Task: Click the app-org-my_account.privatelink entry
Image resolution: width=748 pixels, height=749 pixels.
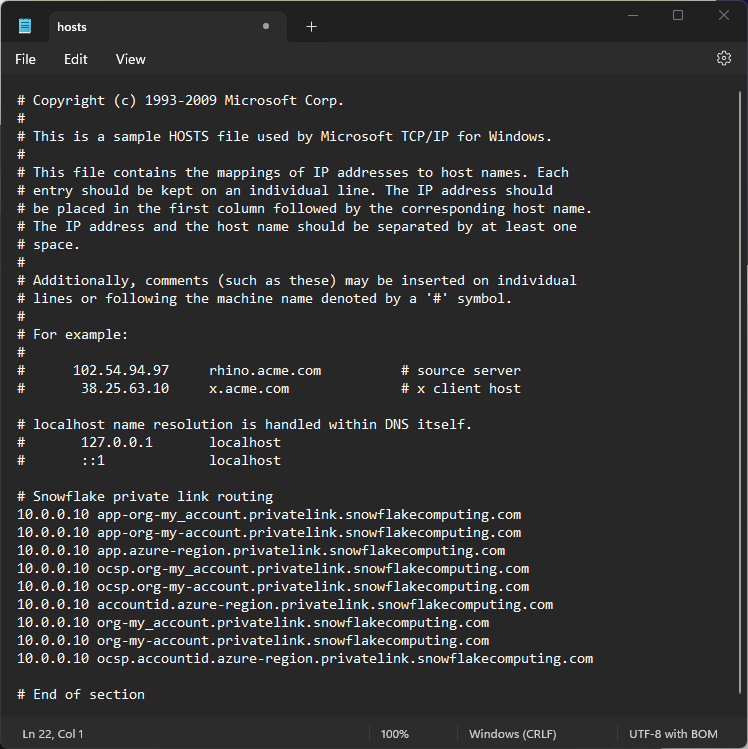Action: tap(269, 514)
